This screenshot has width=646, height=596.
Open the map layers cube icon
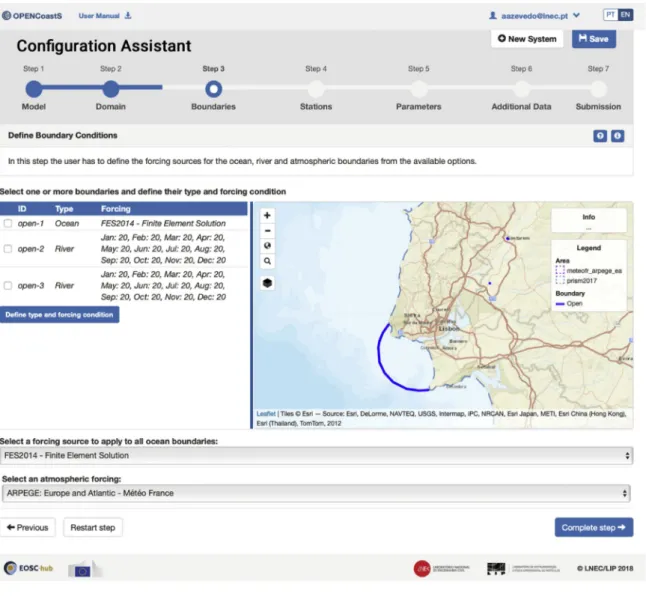click(x=267, y=283)
